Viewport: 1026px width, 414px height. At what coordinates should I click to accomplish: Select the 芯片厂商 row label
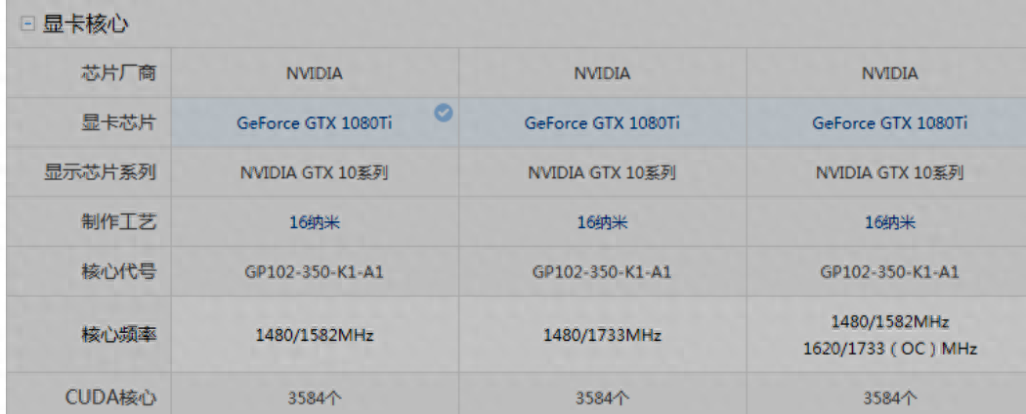(x=124, y=73)
